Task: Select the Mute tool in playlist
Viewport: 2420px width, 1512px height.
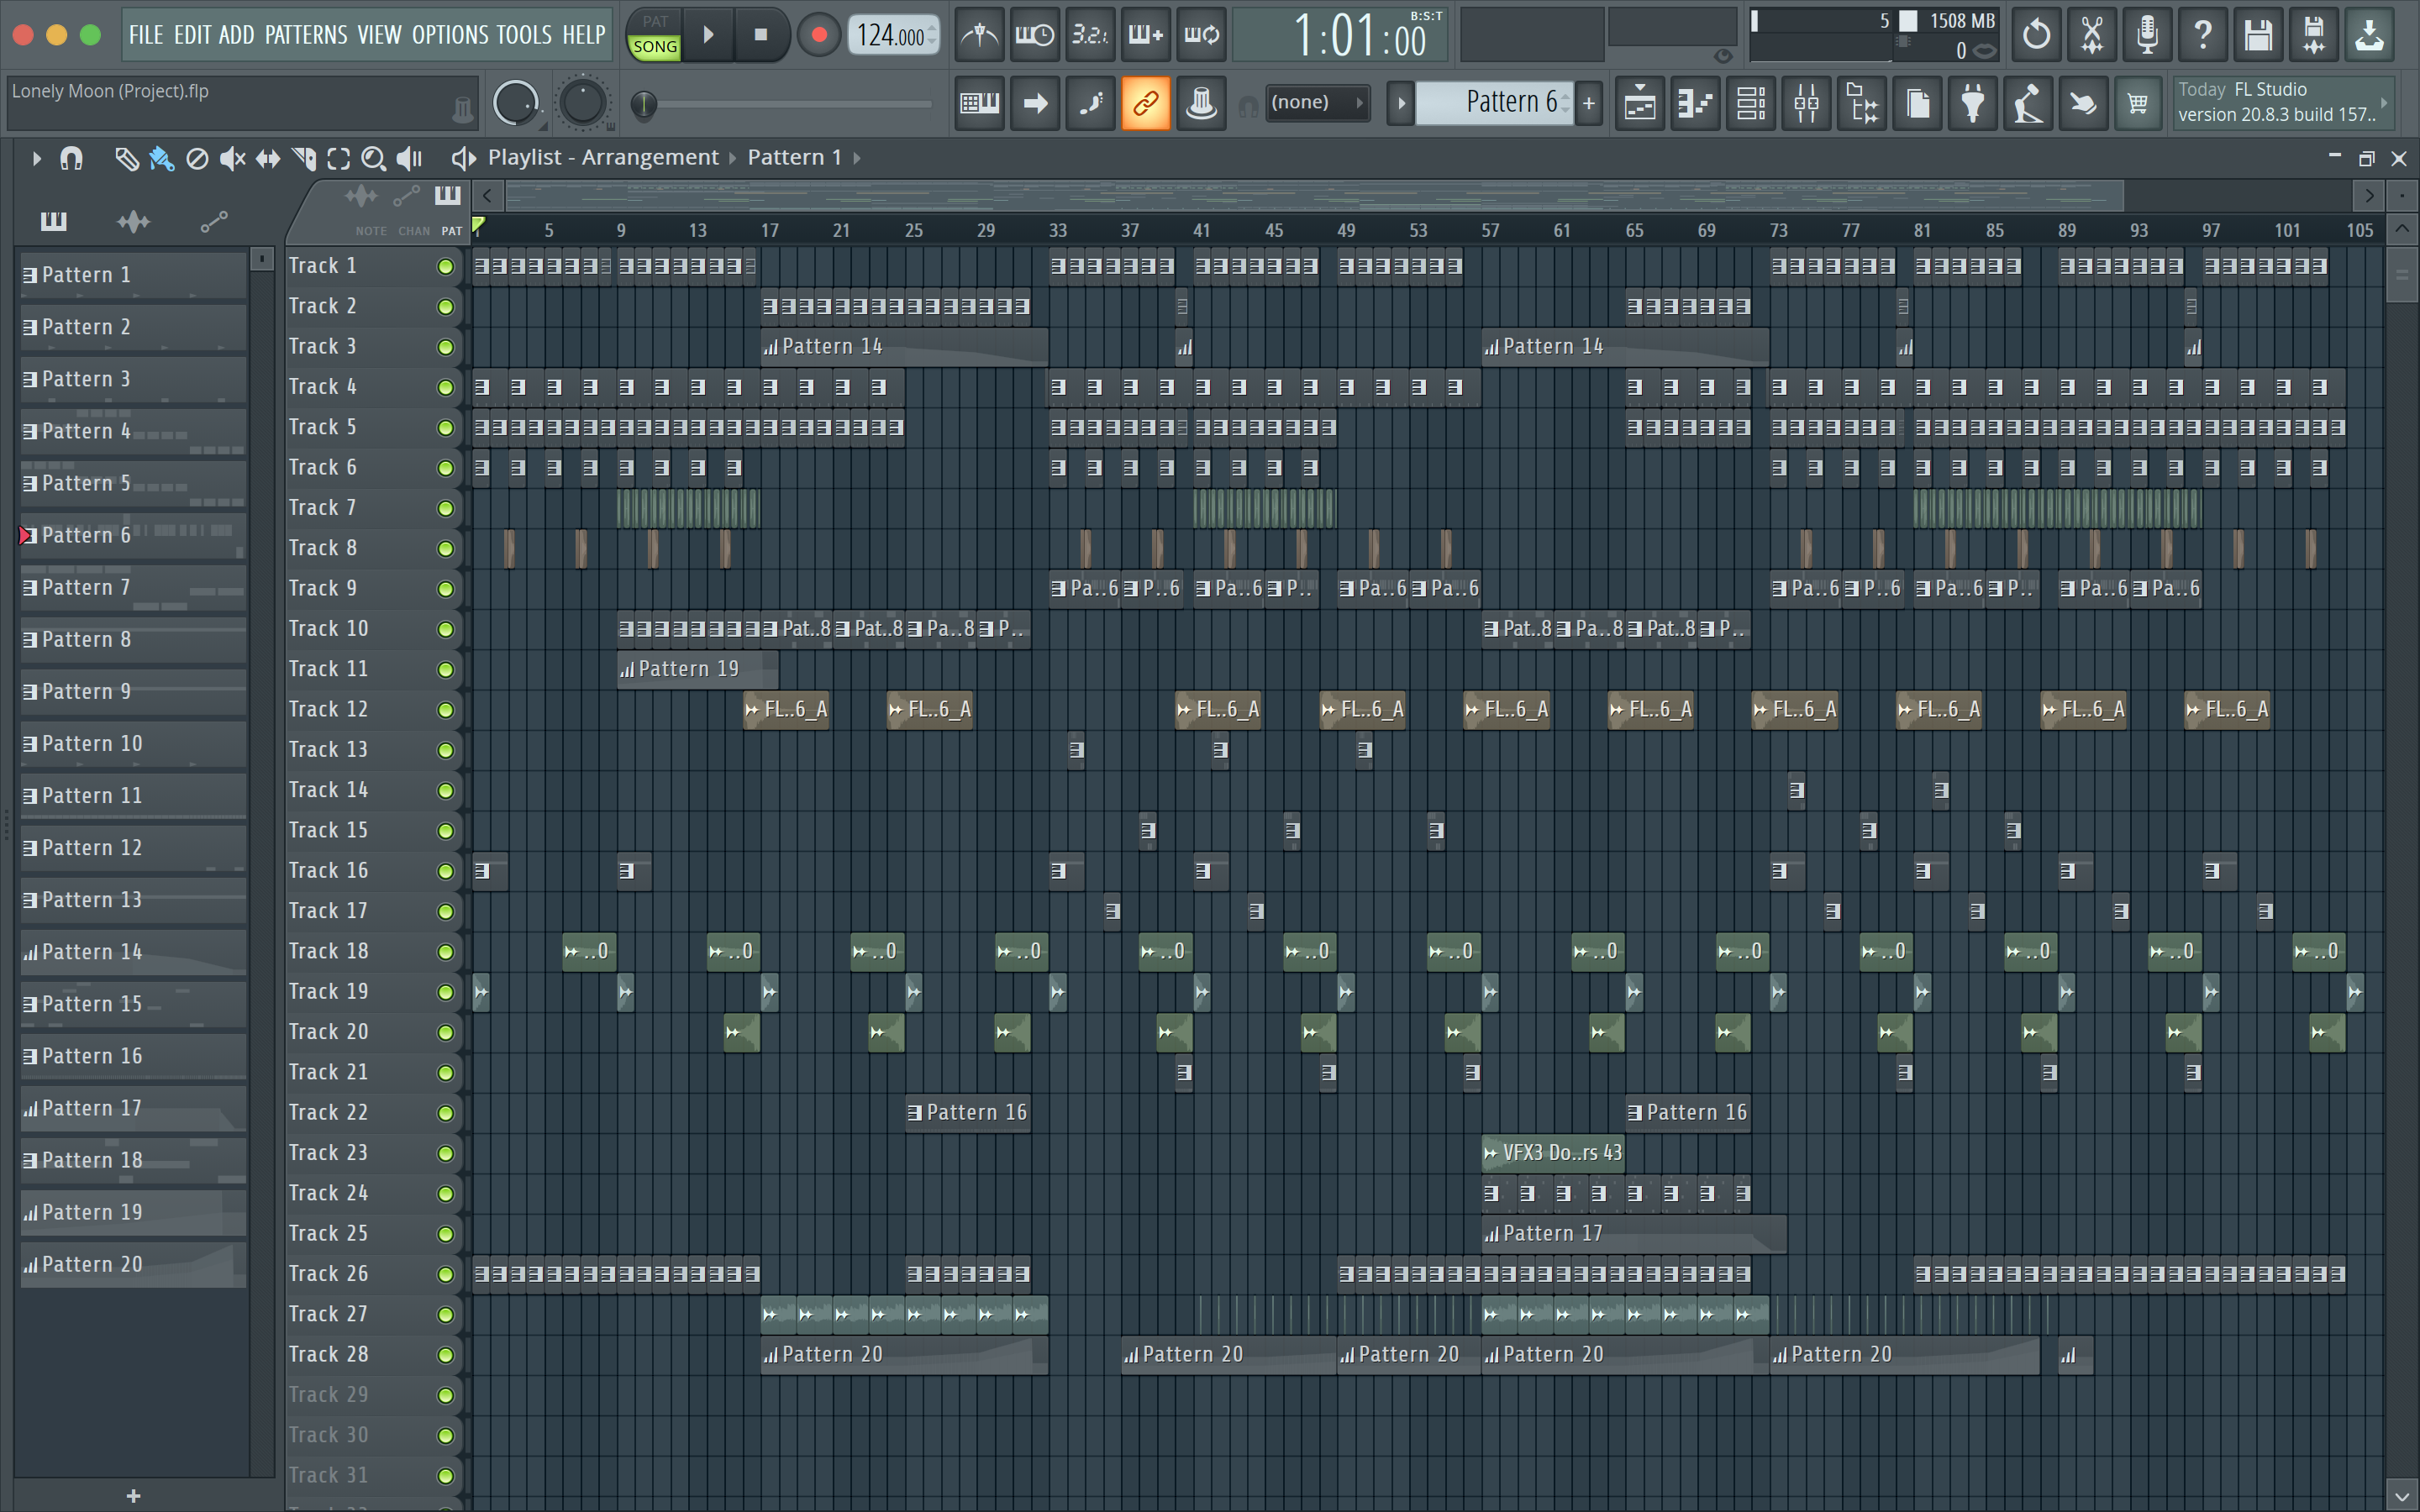Action: coord(232,158)
